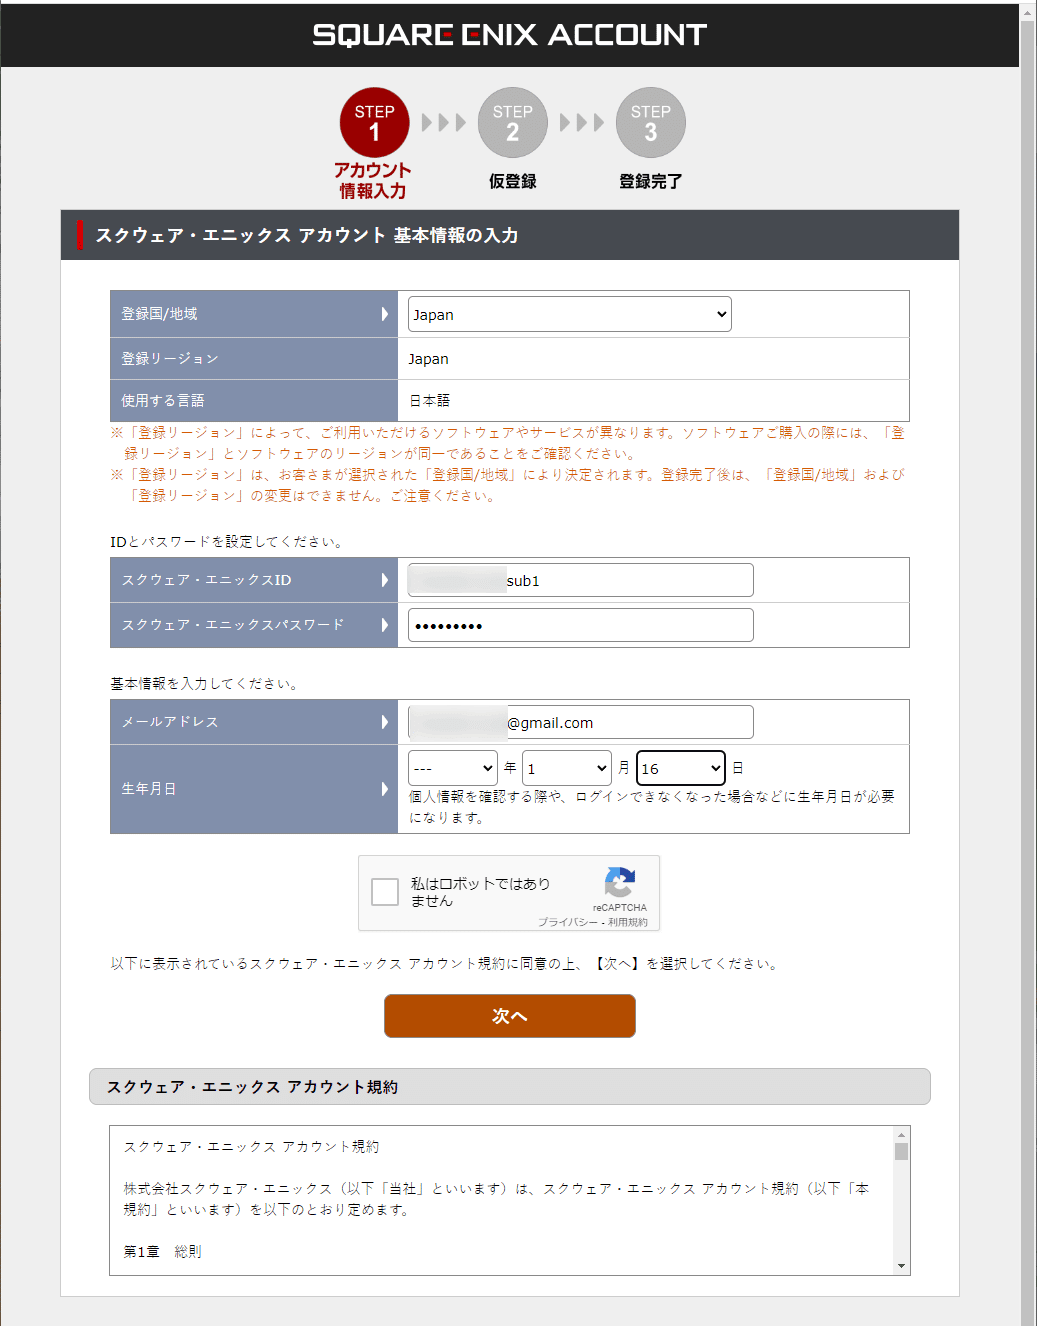Click the スクウェア・エニックス アカウント規約 section header

pos(510,1086)
